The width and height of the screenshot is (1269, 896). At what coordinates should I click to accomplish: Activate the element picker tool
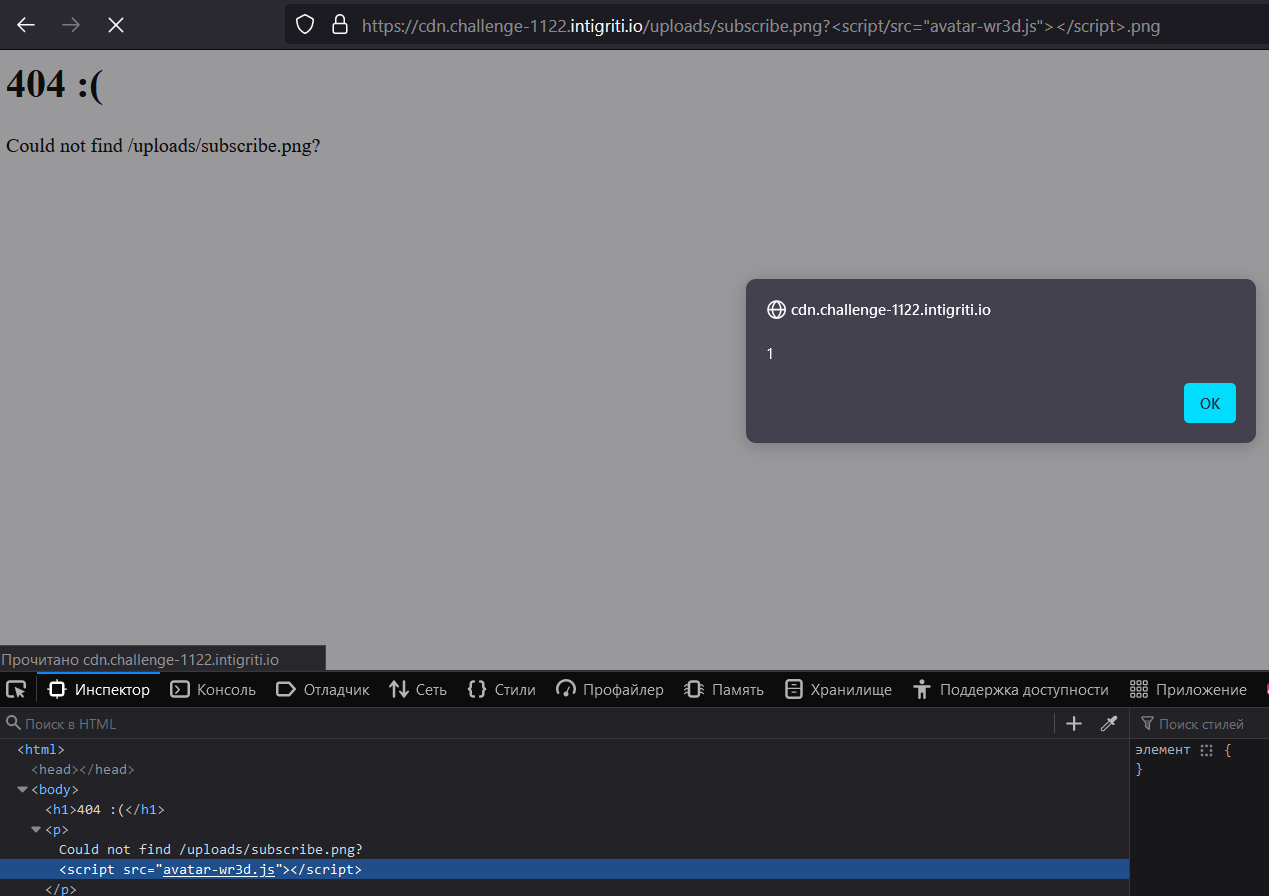click(16, 689)
